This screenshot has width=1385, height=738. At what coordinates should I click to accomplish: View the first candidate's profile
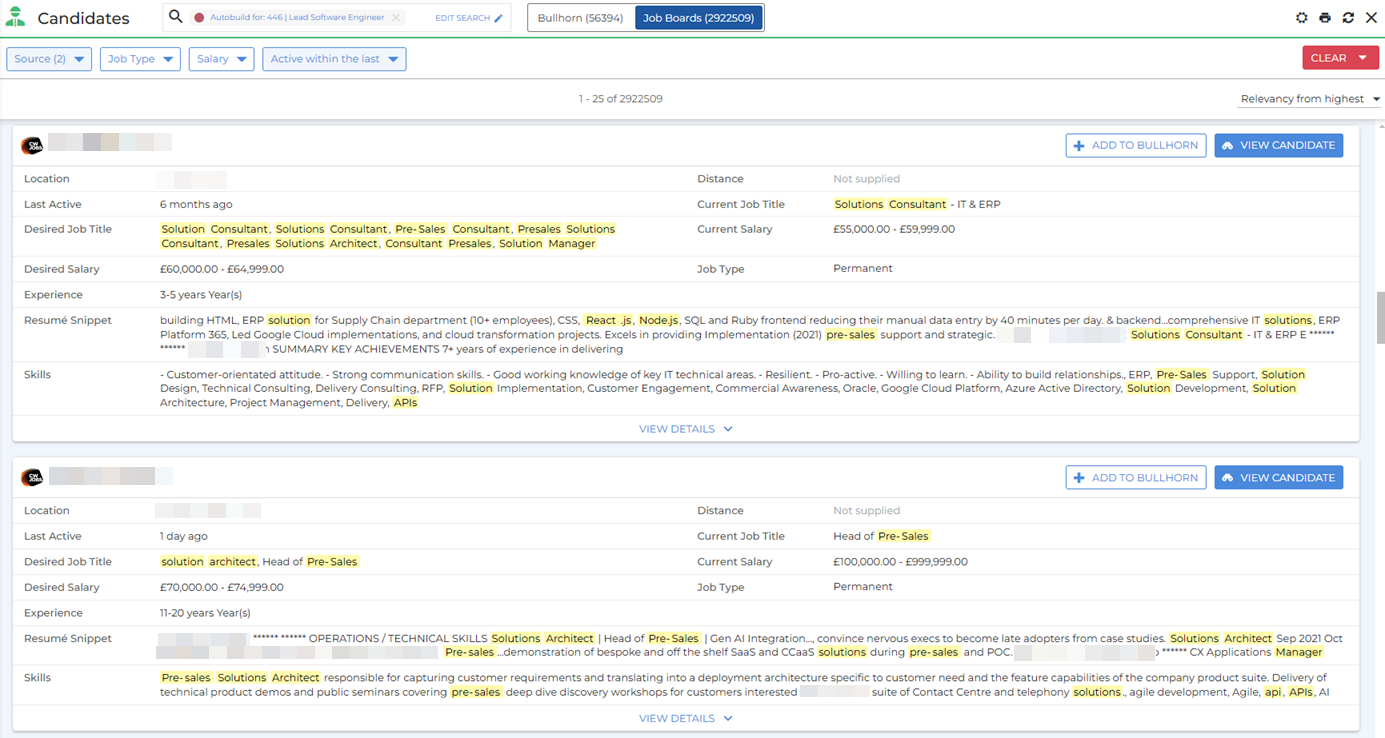(1278, 145)
